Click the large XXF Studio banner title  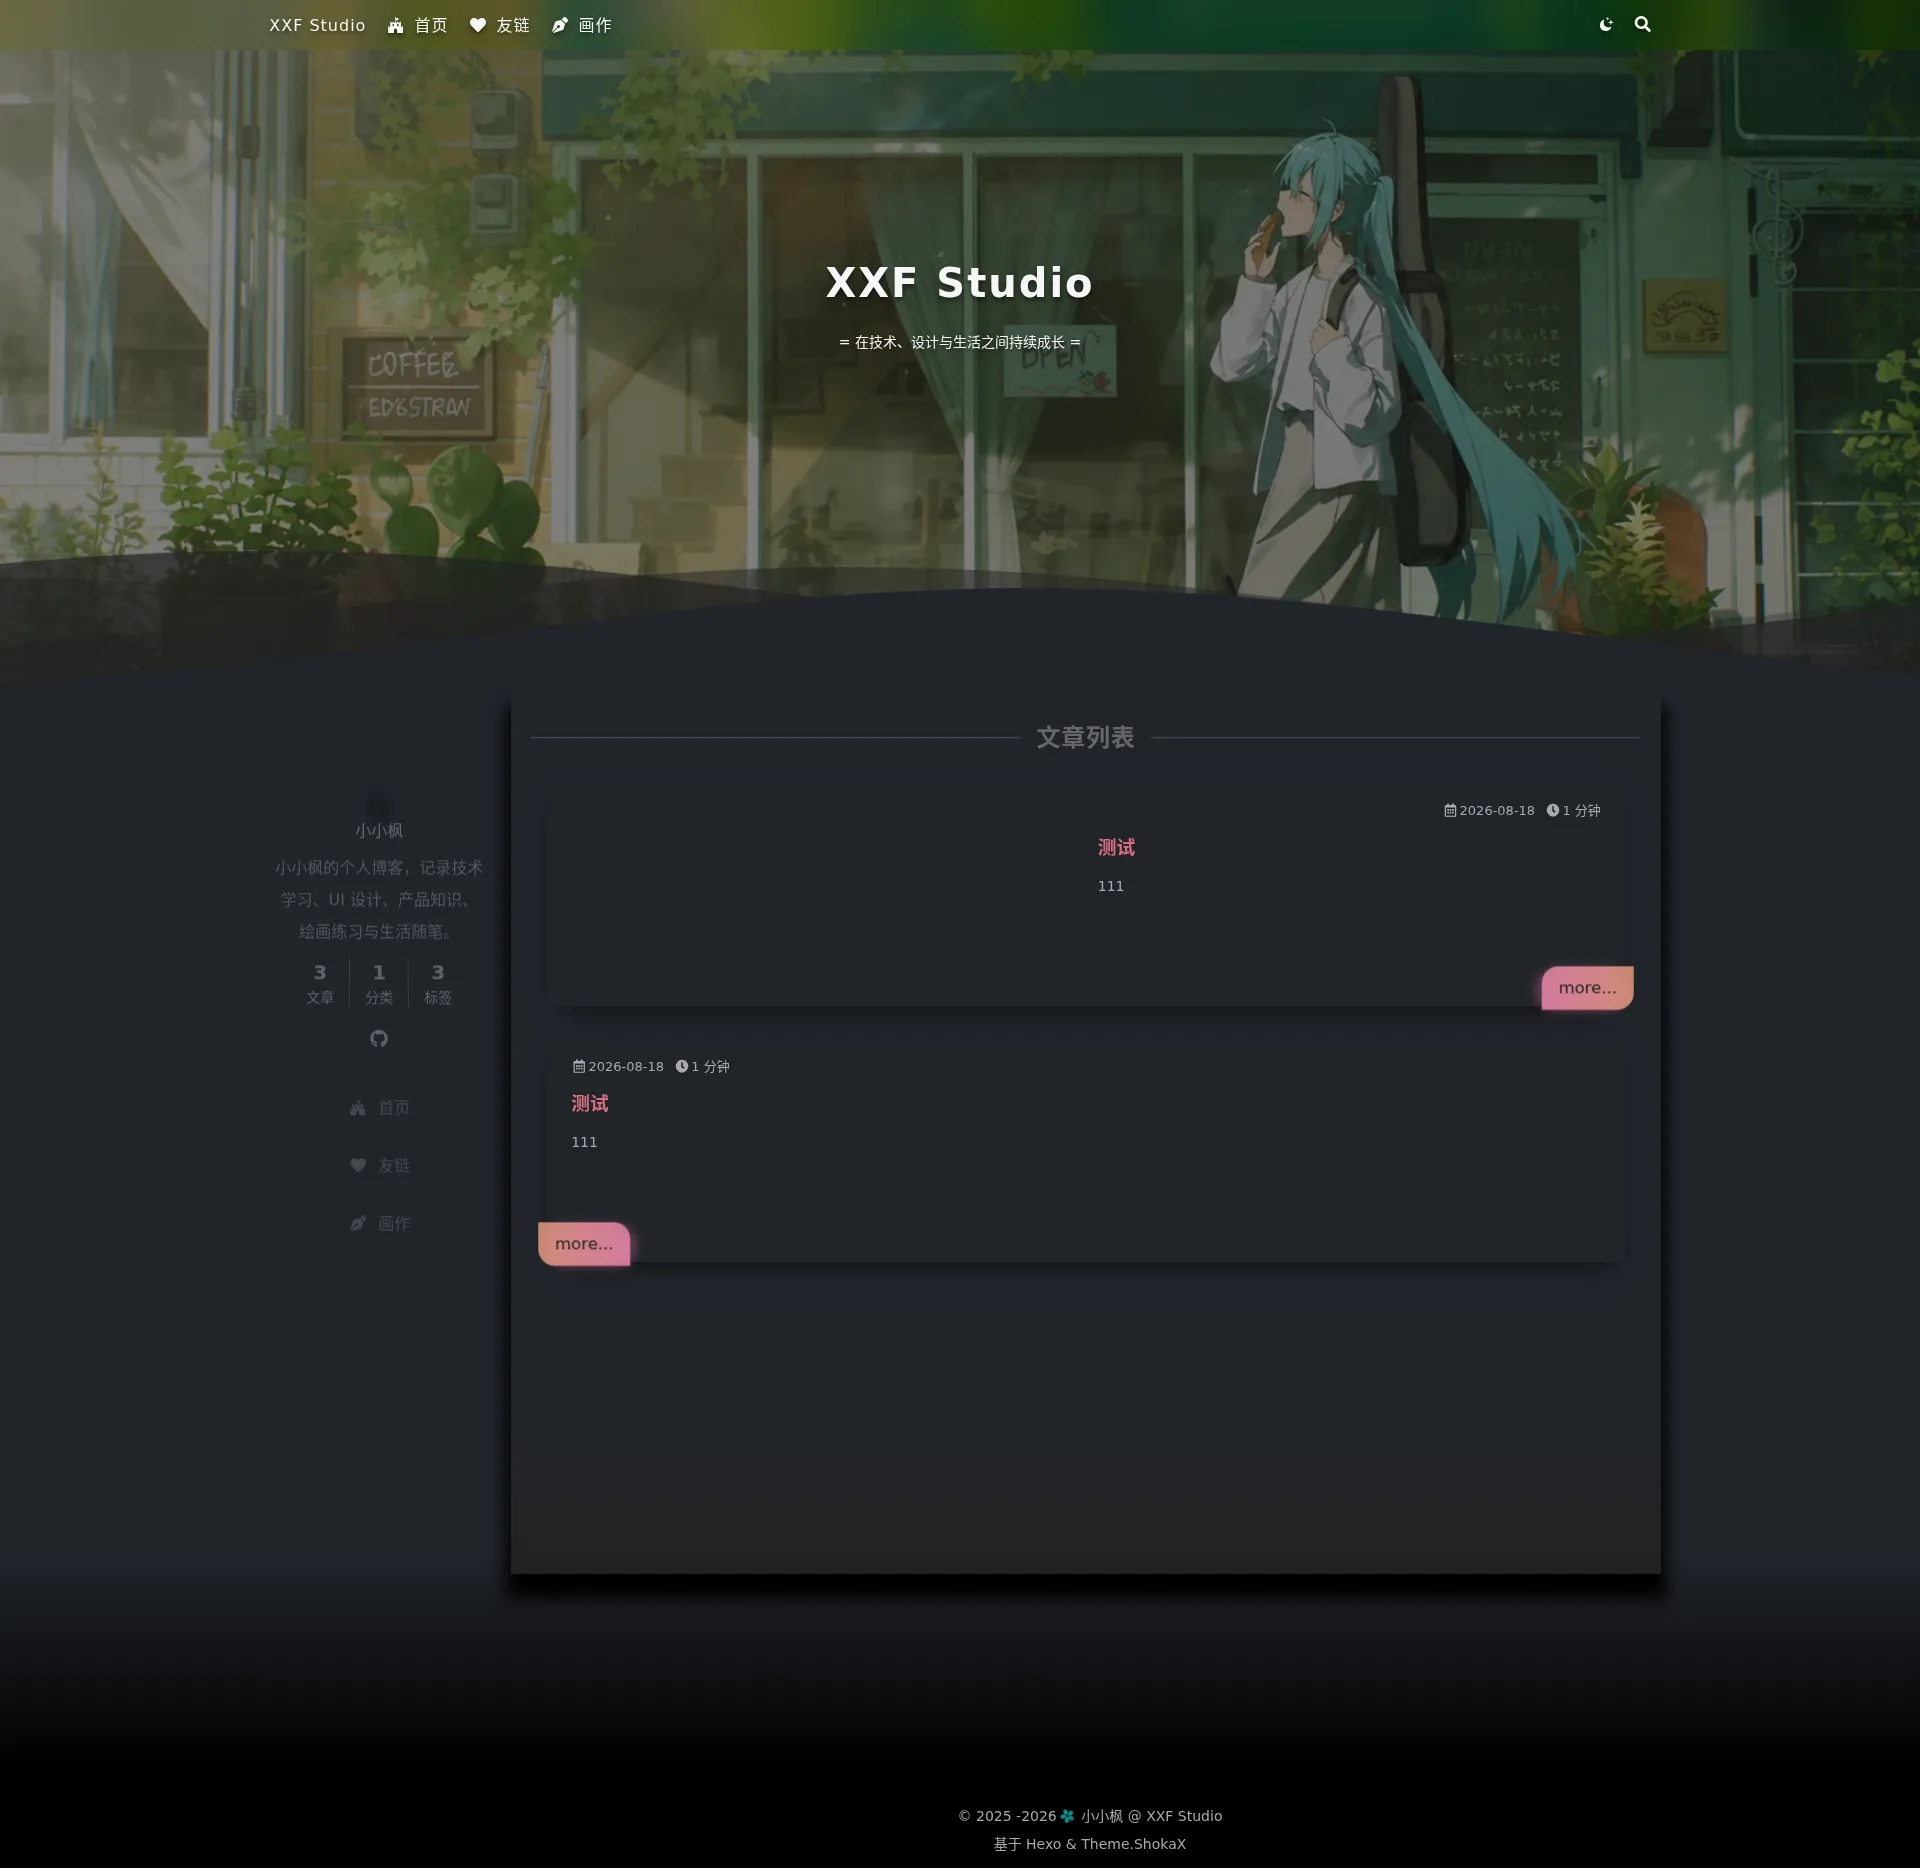(960, 283)
